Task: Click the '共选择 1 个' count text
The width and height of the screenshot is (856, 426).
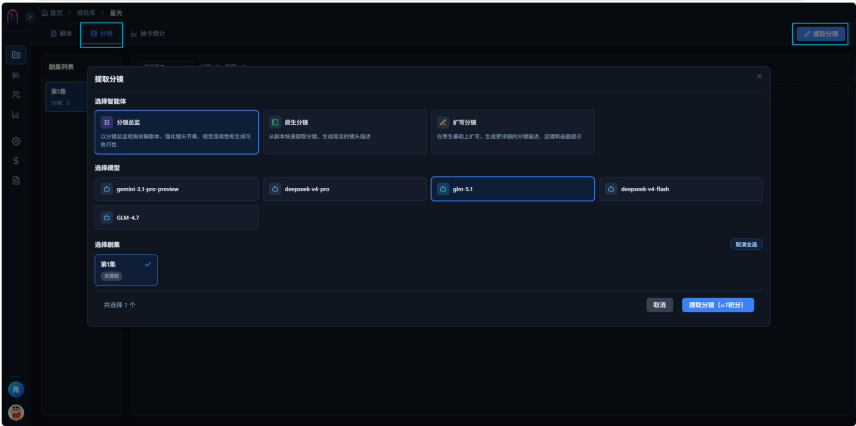Action: tap(120, 305)
